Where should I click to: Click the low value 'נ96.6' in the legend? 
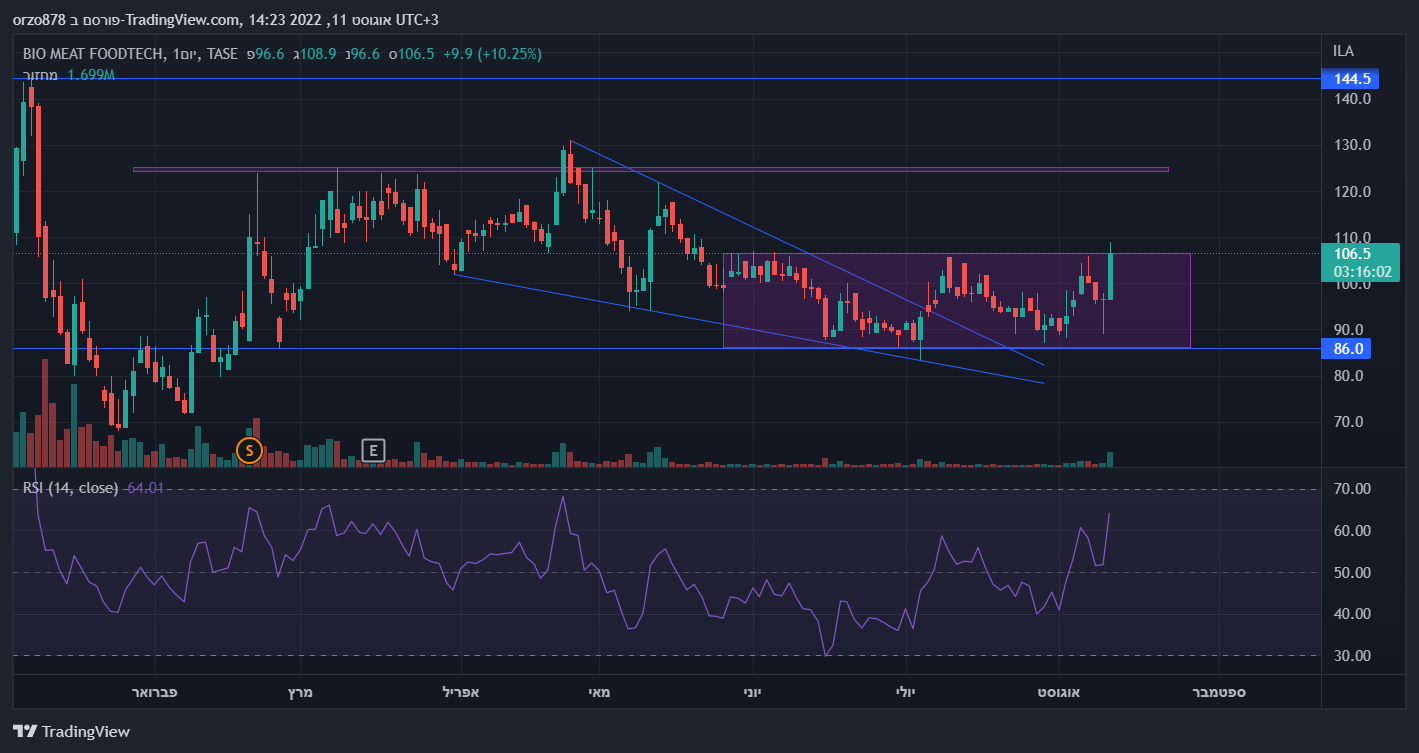tap(364, 54)
